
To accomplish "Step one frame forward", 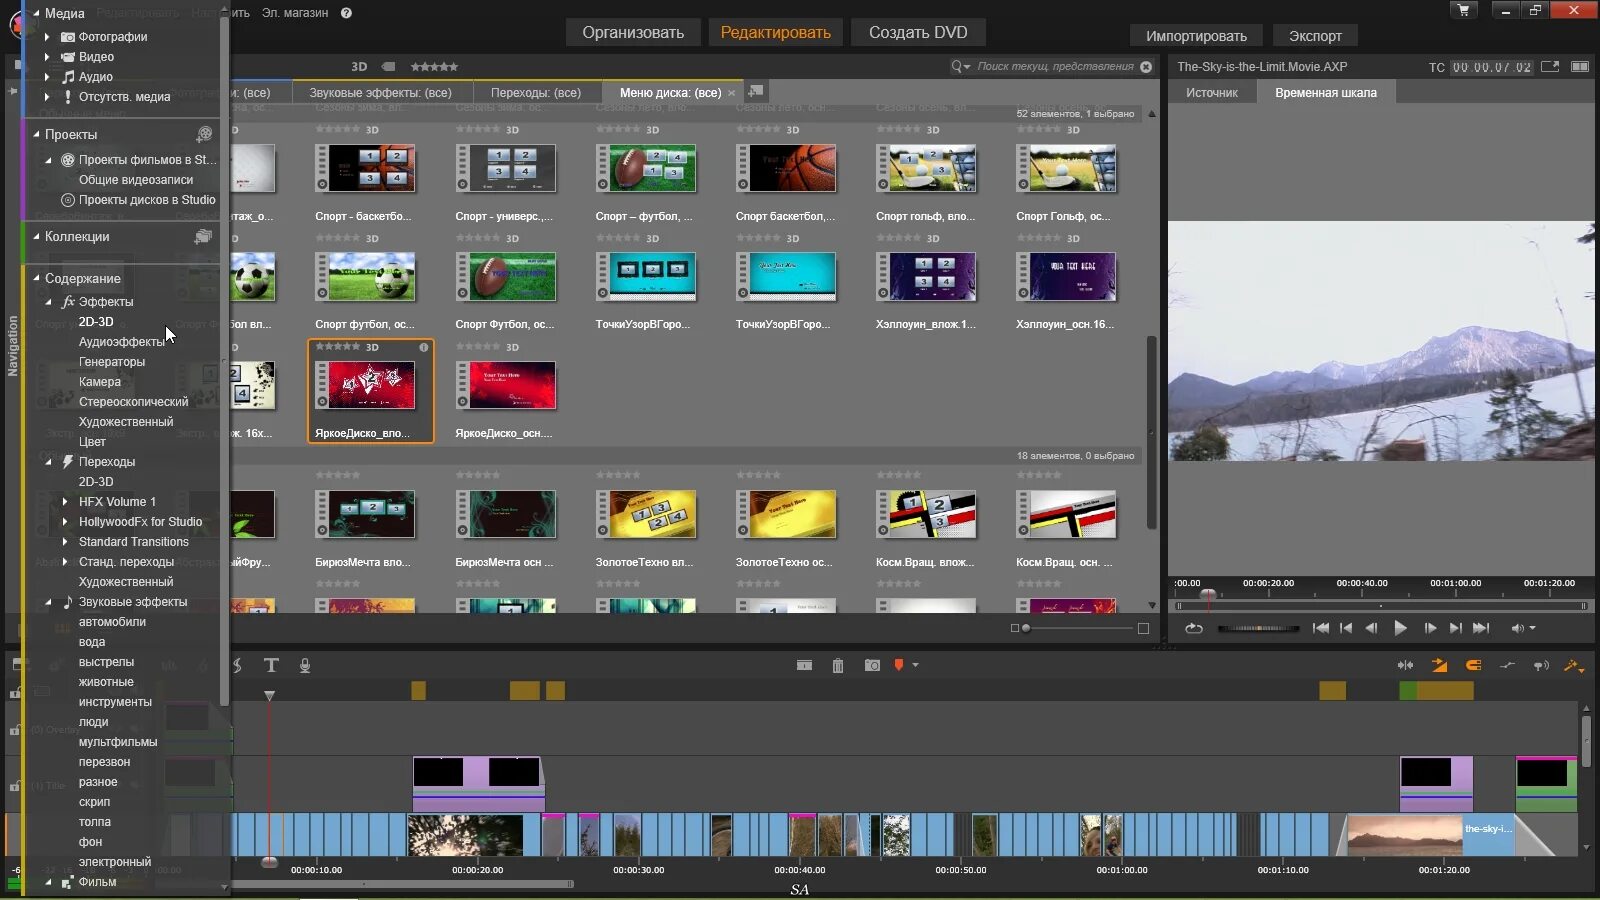I will point(1430,628).
